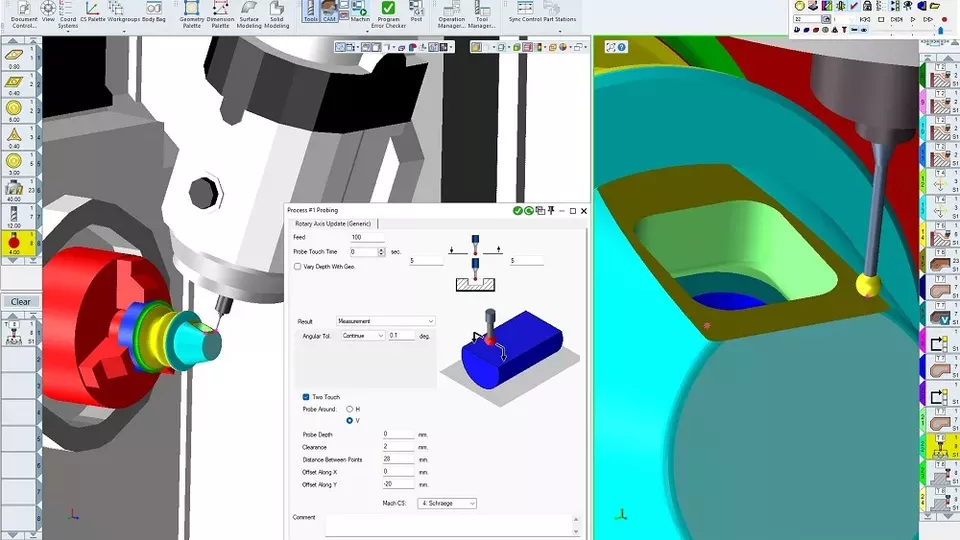960x540 pixels.
Task: Click the Probe Depth field
Action: 399,434
